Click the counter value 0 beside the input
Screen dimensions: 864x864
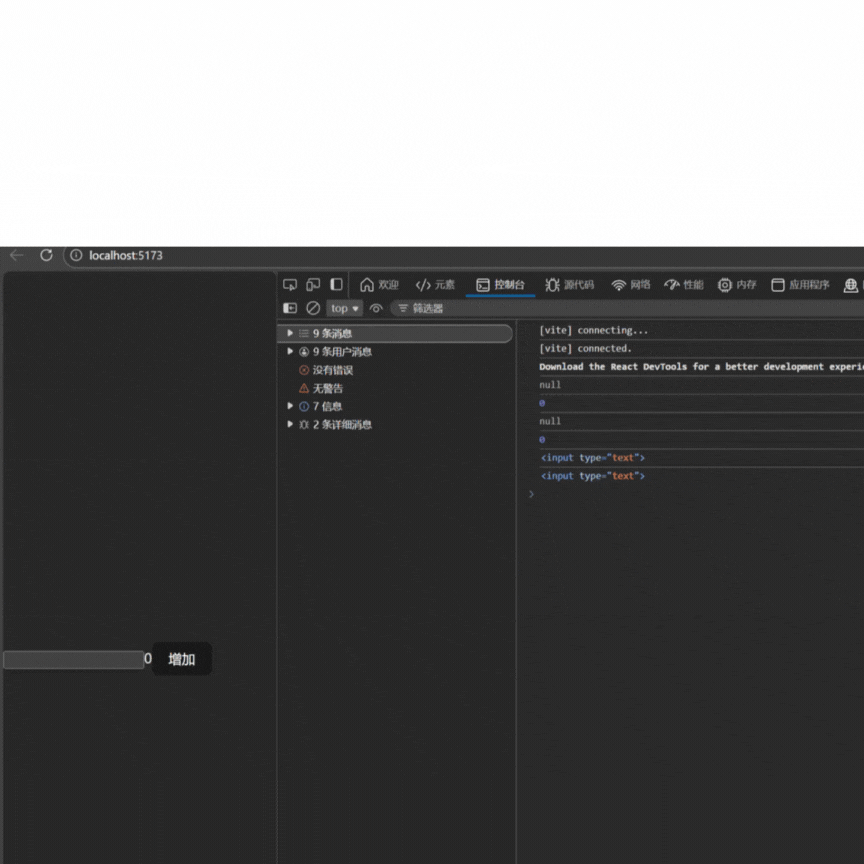[148, 658]
